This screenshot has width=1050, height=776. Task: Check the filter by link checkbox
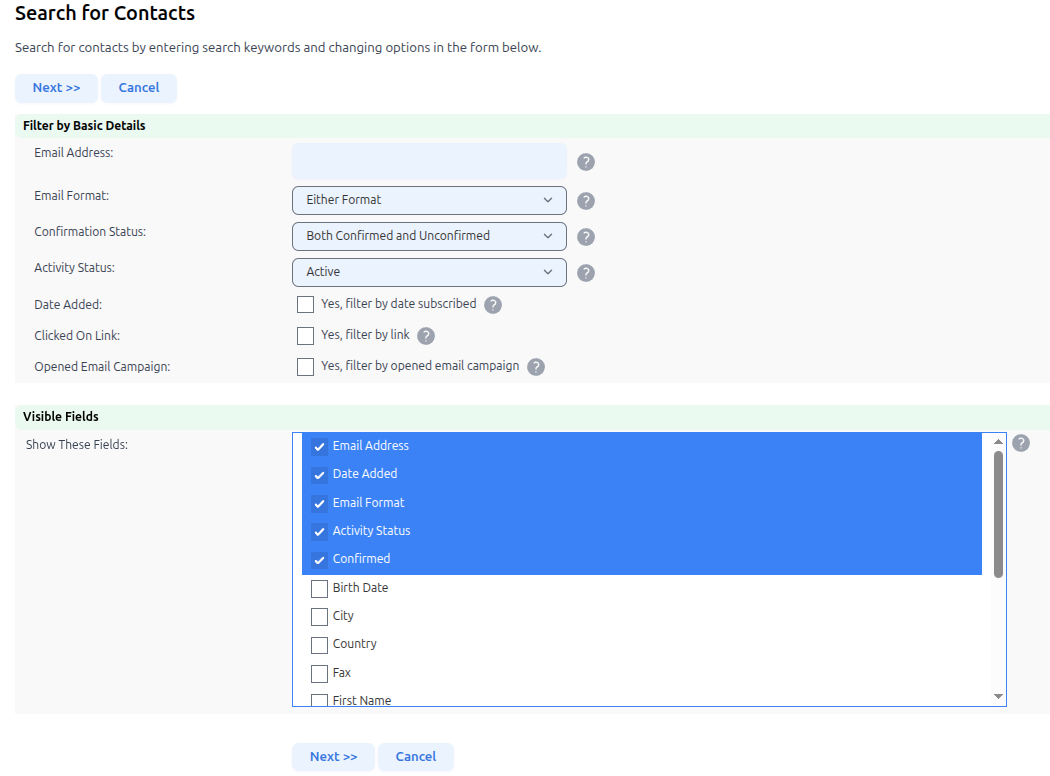(x=306, y=335)
